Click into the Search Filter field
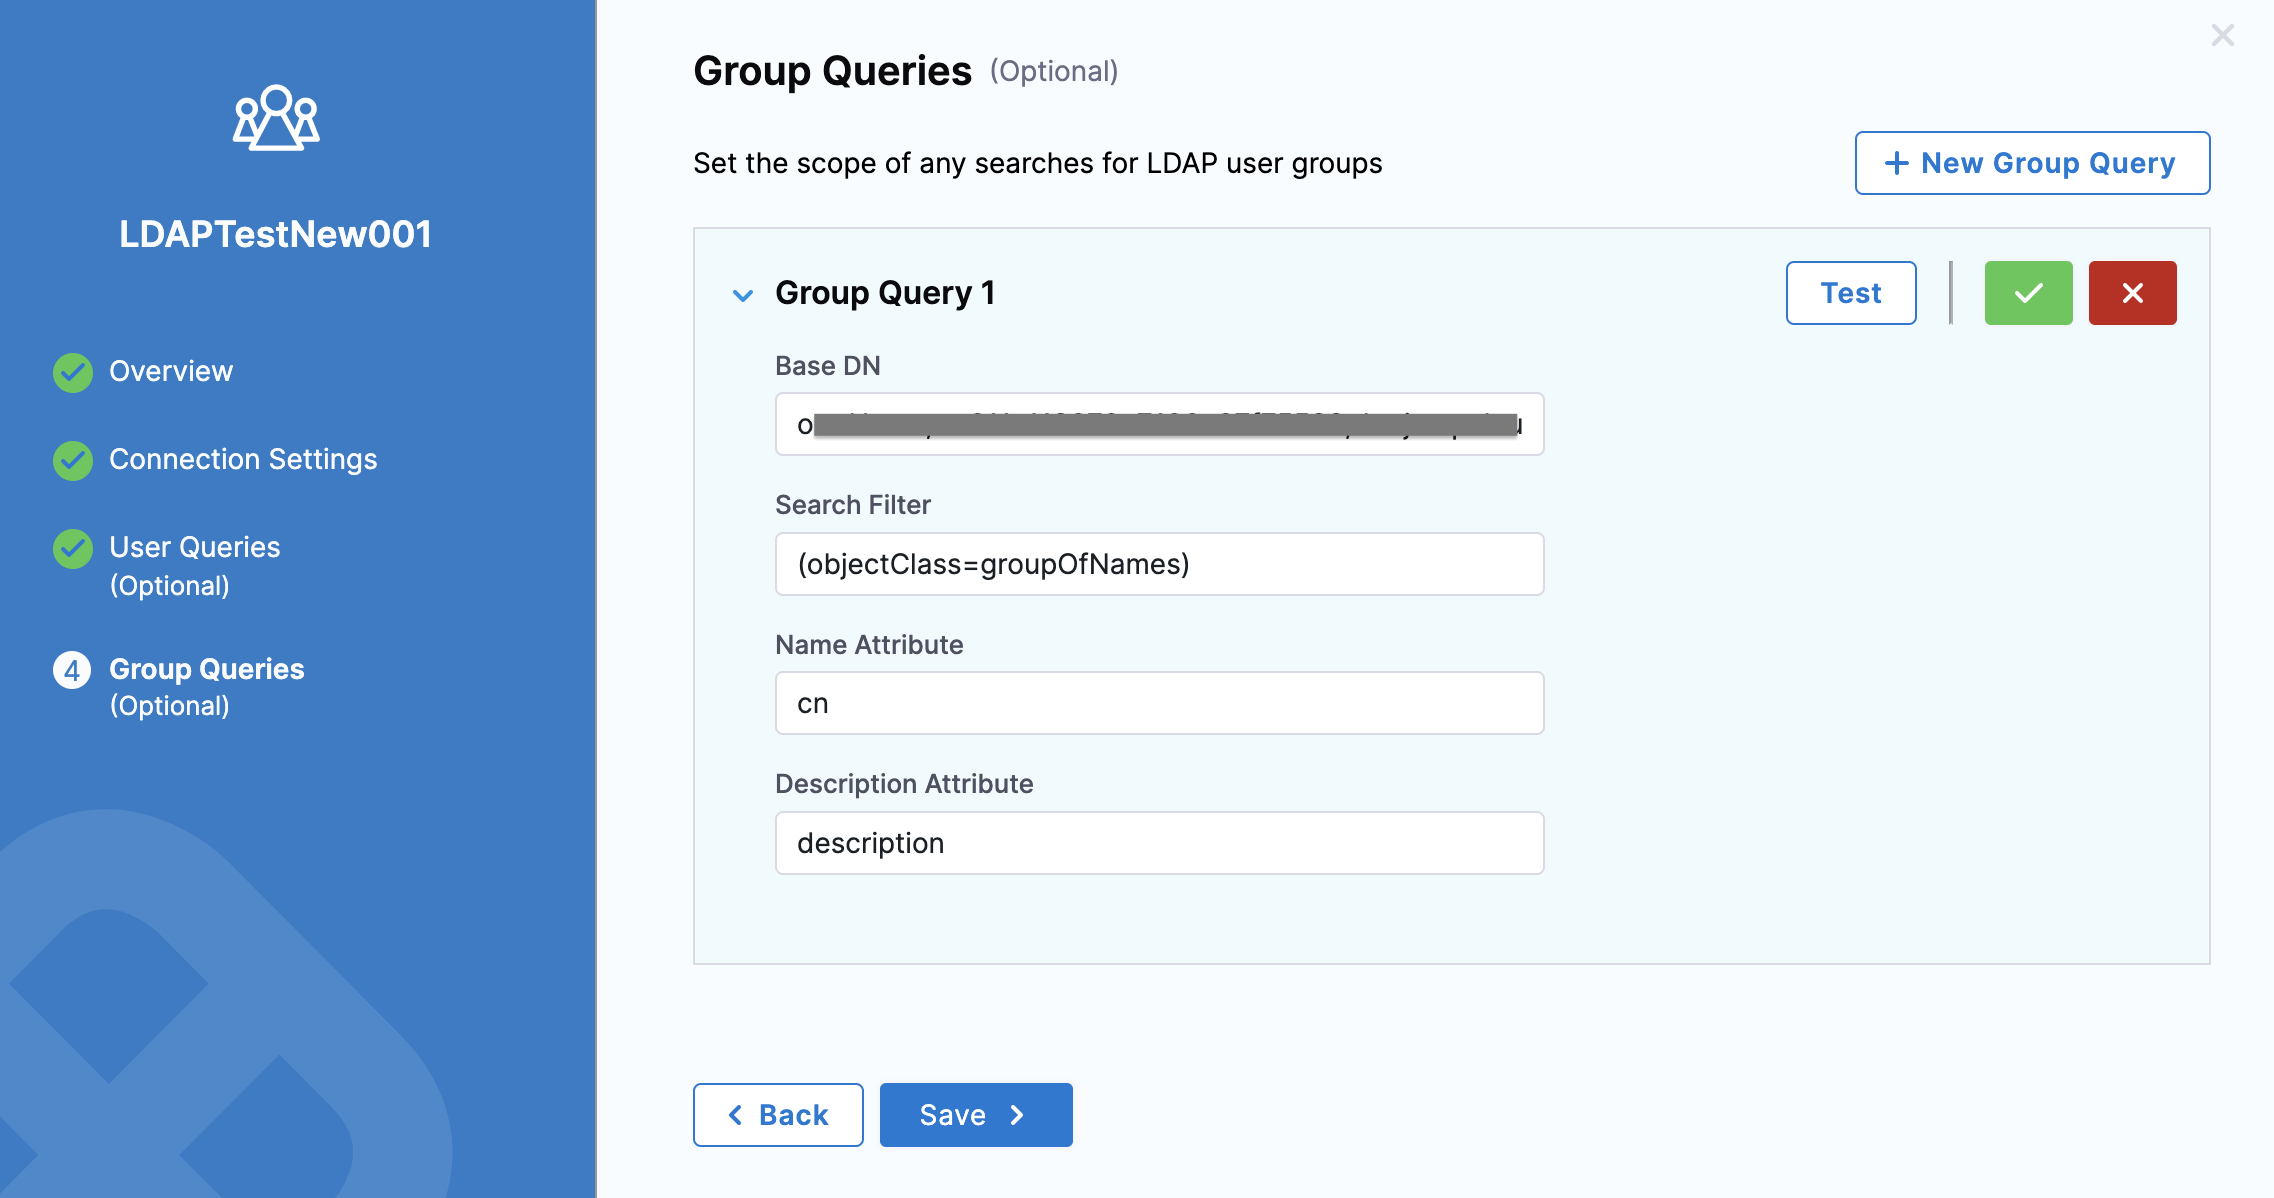The width and height of the screenshot is (2274, 1198). click(1159, 564)
